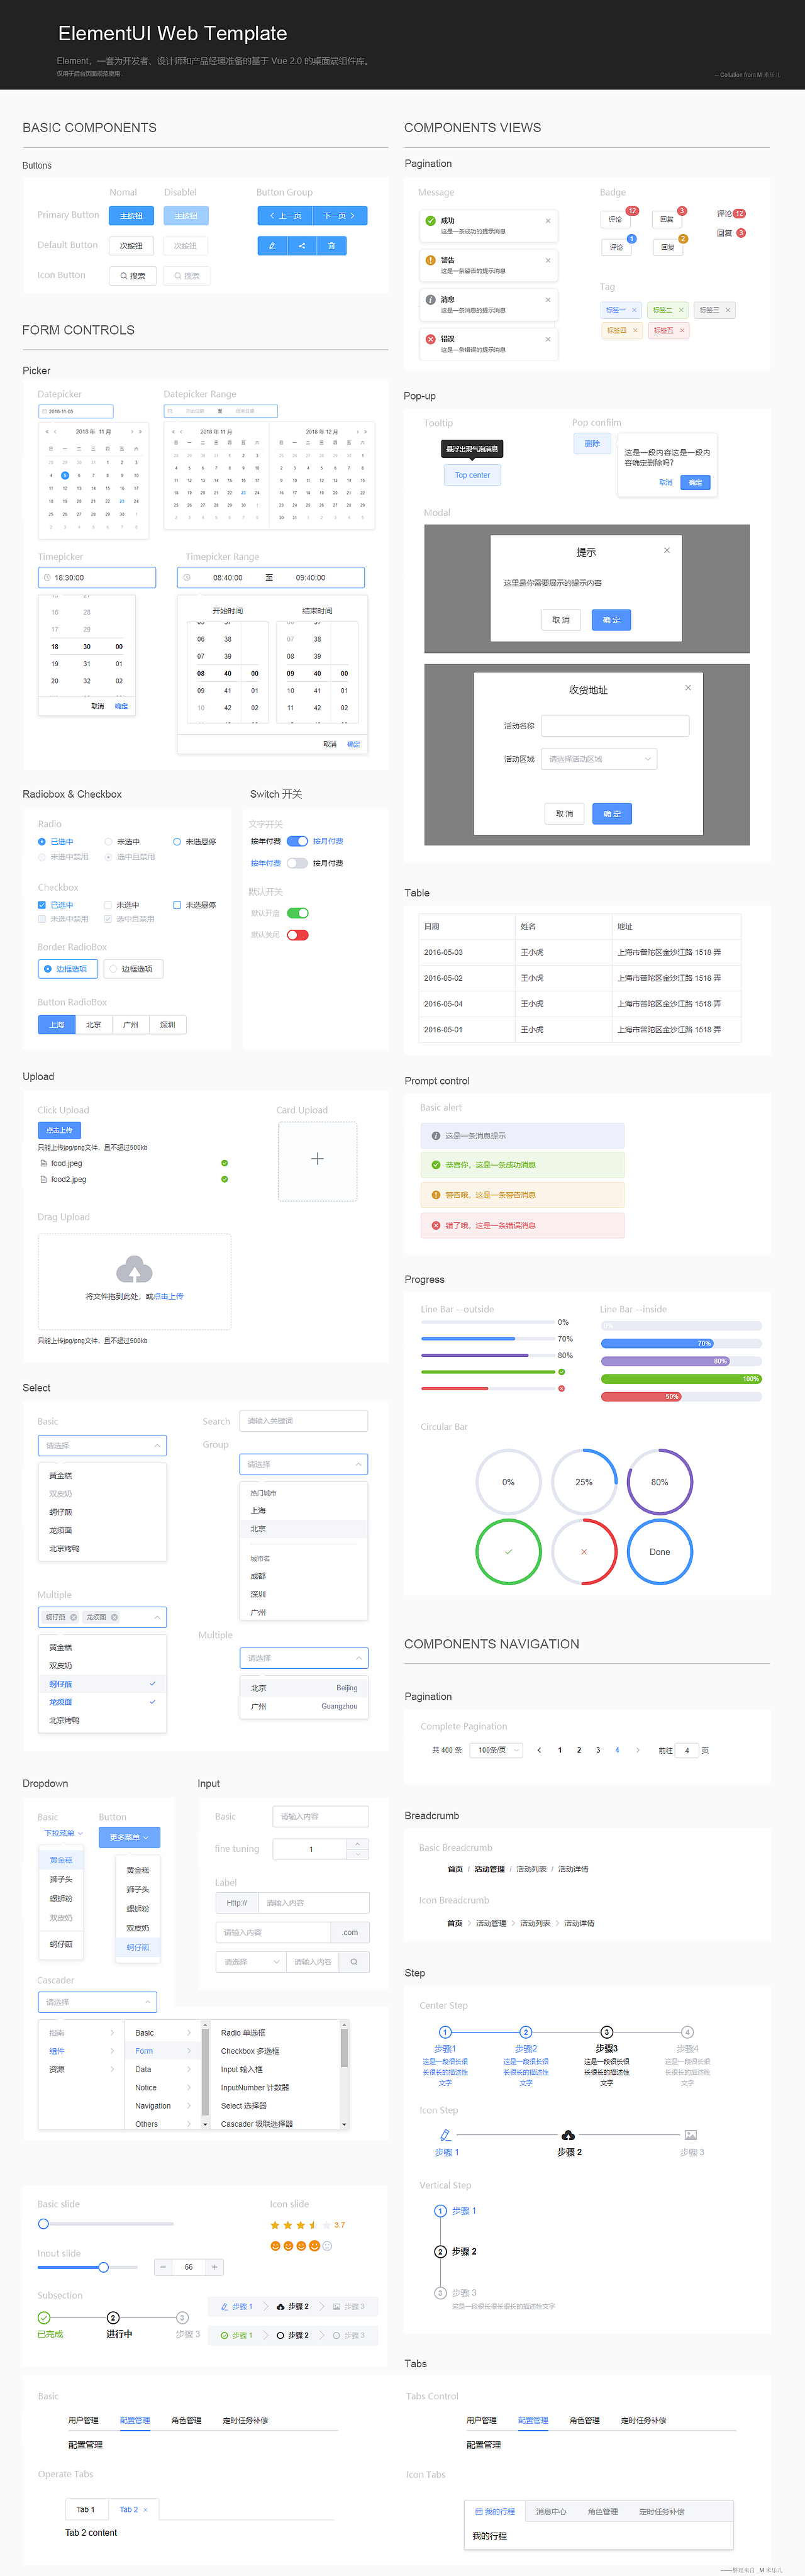Remove the 蚵仔煎 tag in Multiple select
The width and height of the screenshot is (805, 2576).
pos(73,1617)
